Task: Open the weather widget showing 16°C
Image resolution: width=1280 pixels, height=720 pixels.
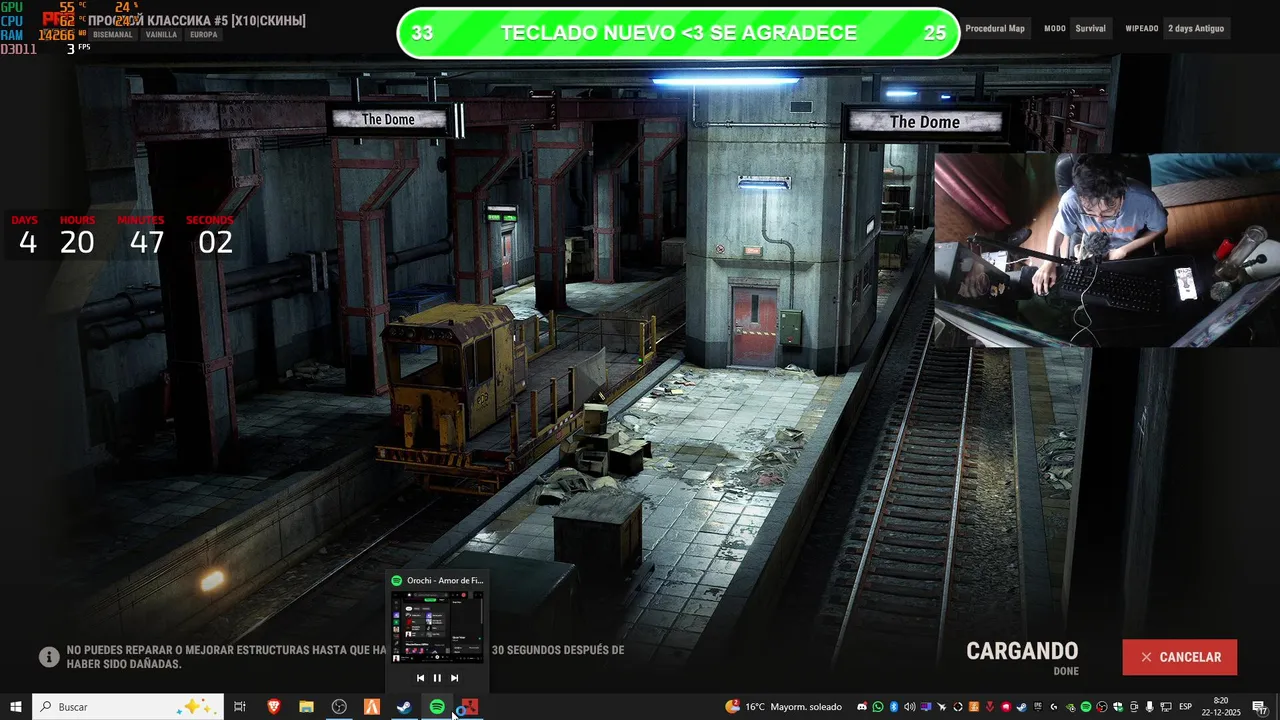Action: pos(784,707)
